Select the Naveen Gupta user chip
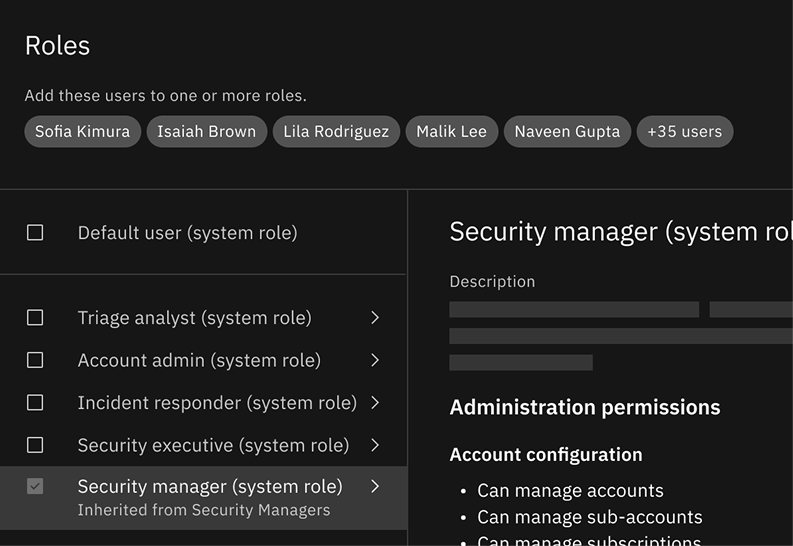The width and height of the screenshot is (793, 546). 567,131
